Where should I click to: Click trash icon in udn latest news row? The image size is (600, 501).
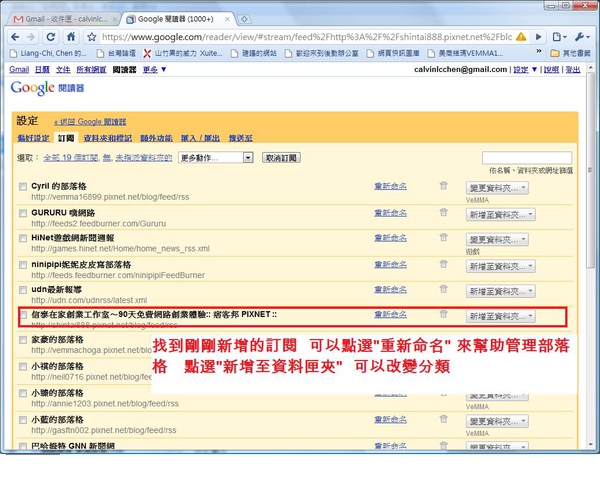click(444, 290)
